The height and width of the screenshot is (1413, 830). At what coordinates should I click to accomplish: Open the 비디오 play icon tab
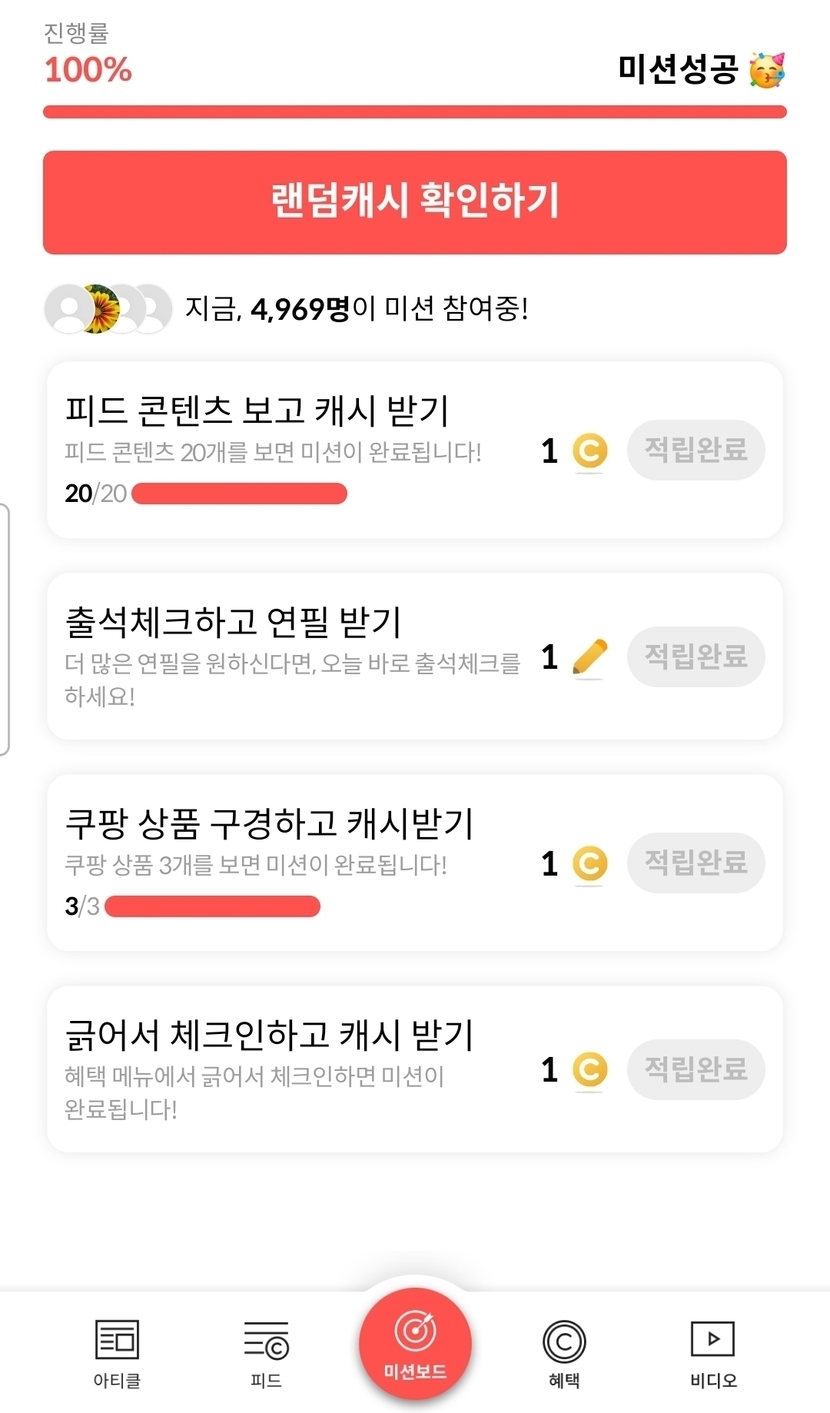[x=713, y=1340]
